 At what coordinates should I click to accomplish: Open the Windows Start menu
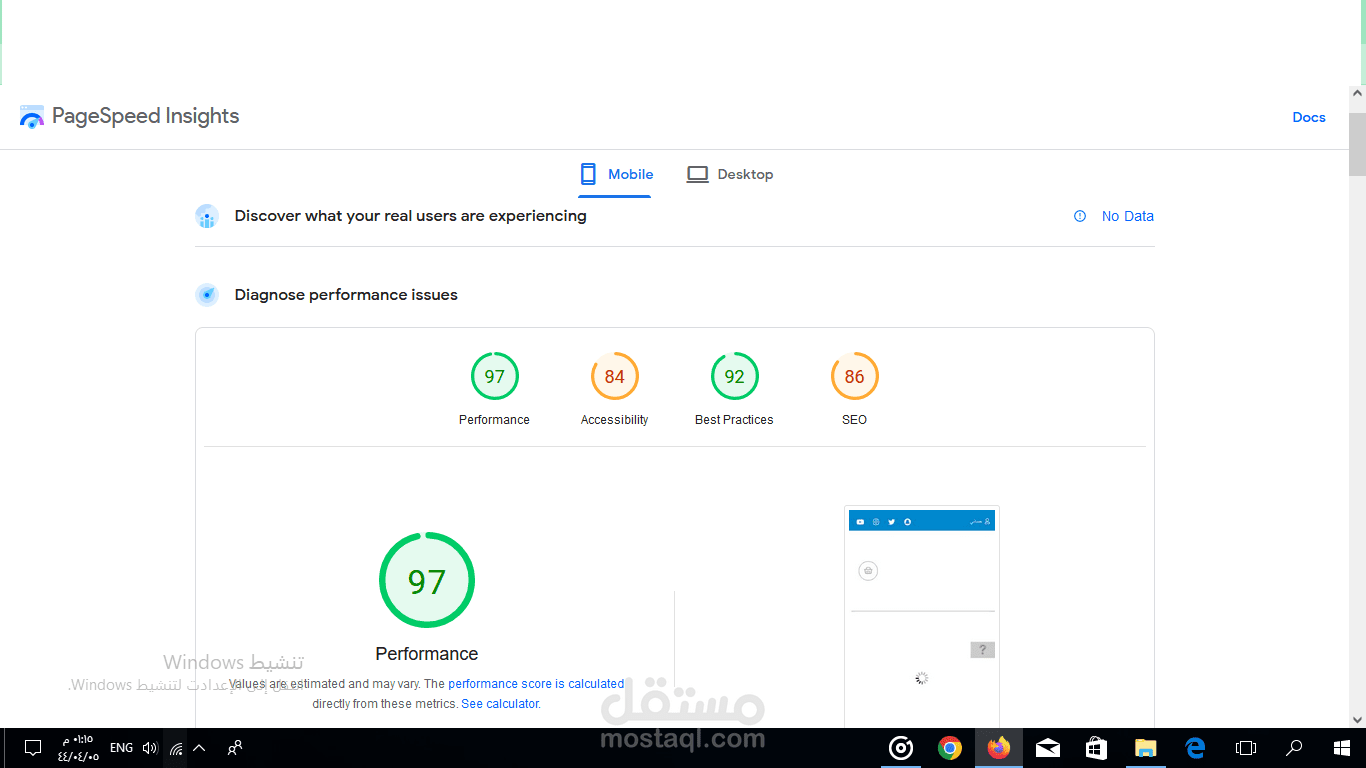click(x=1342, y=748)
